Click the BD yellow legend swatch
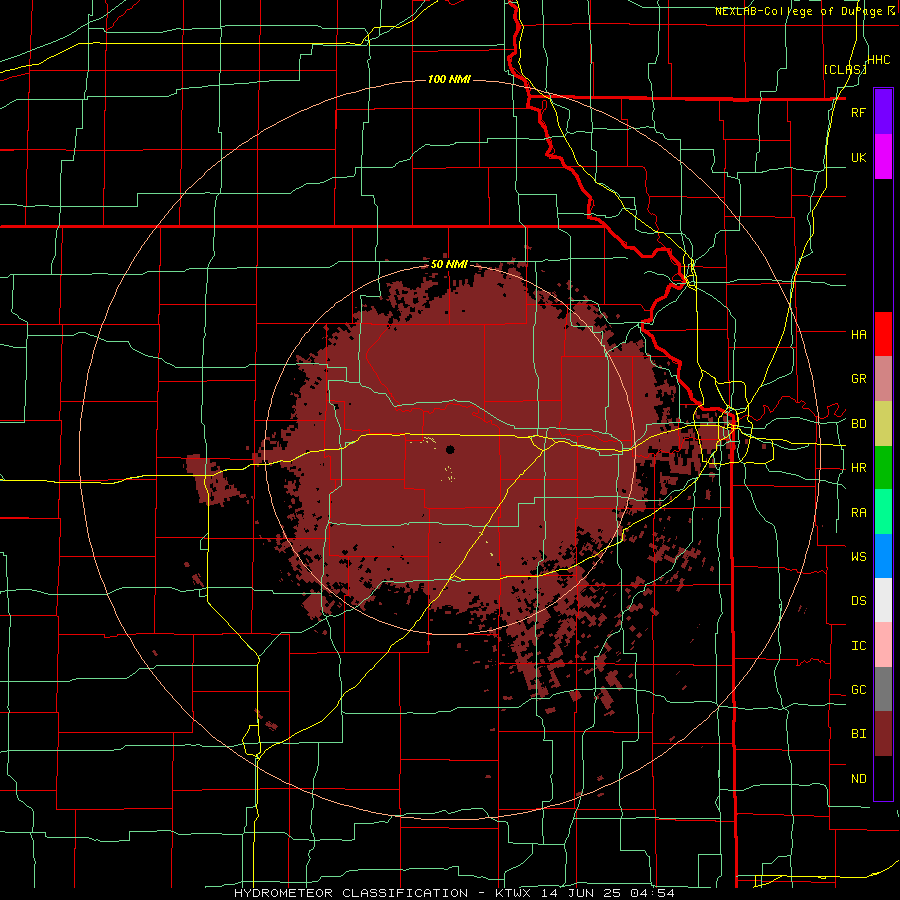This screenshot has height=900, width=900. 883,424
